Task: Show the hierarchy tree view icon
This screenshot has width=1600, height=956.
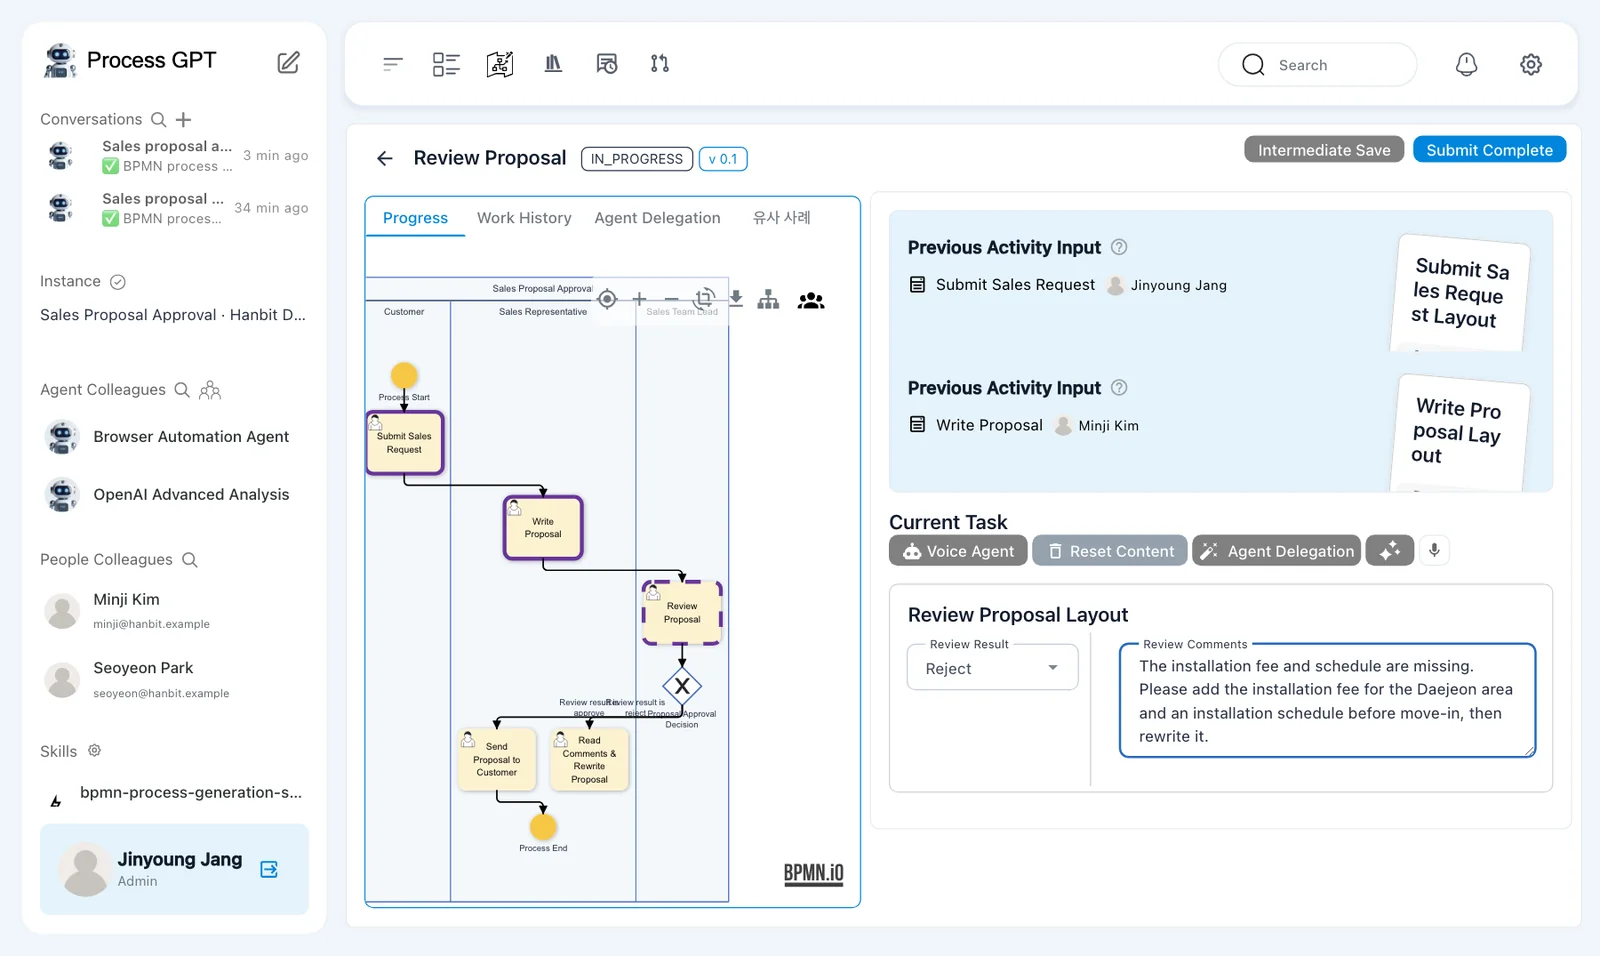Action: coord(768,299)
